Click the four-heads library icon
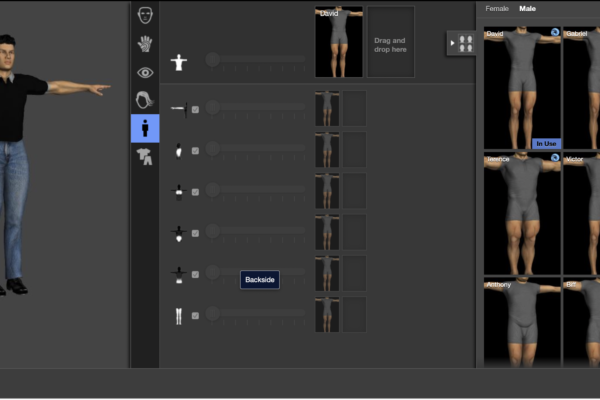Viewport: 600px width, 400px height. pos(466,43)
